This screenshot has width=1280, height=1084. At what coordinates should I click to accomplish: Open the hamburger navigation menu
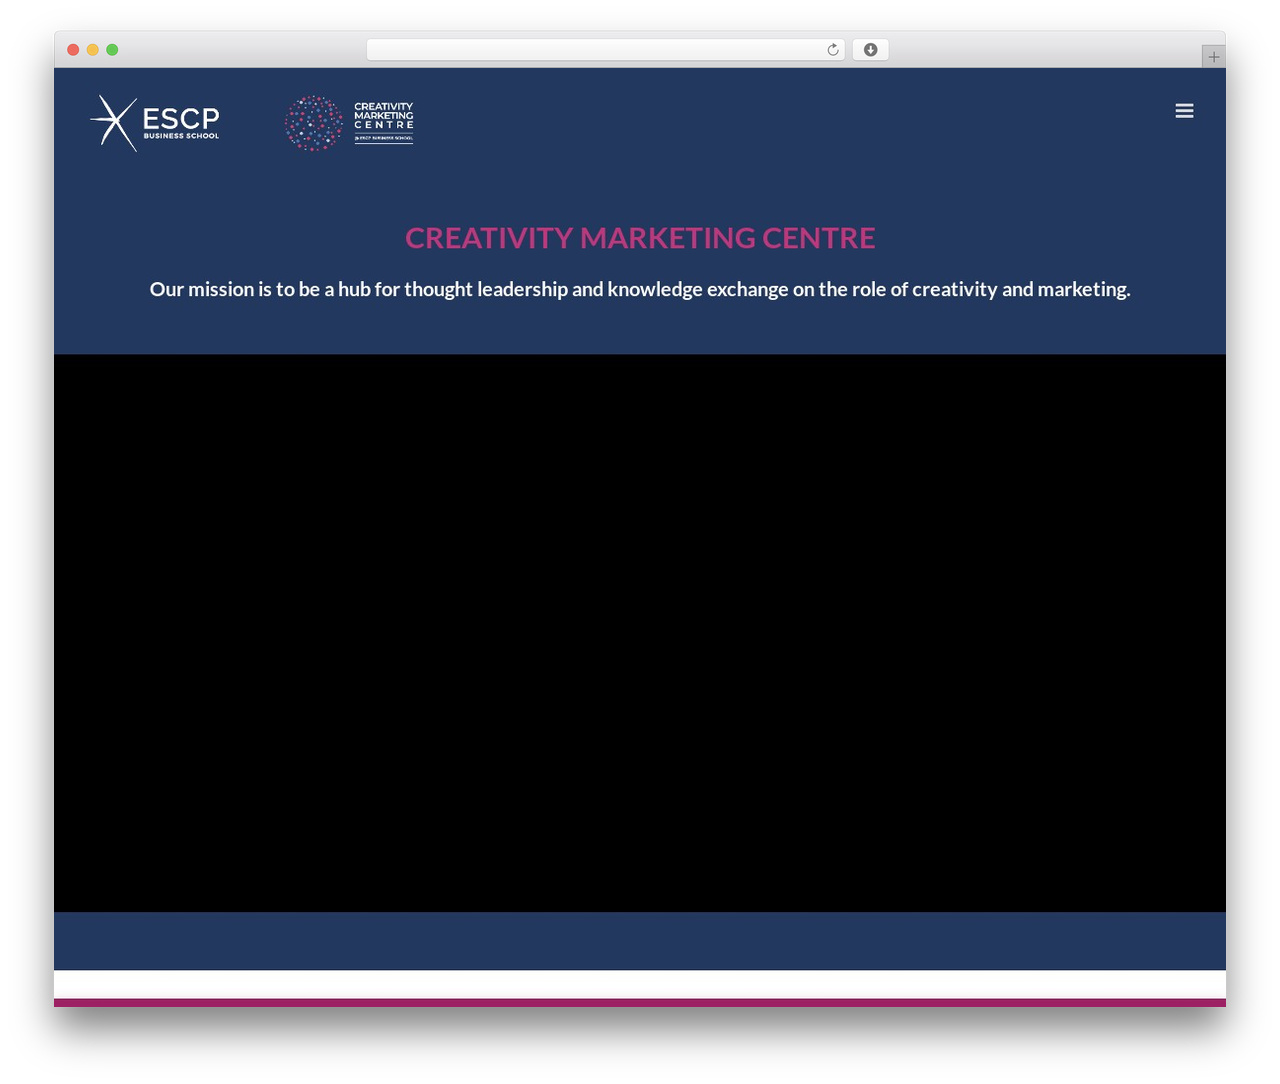point(1184,111)
